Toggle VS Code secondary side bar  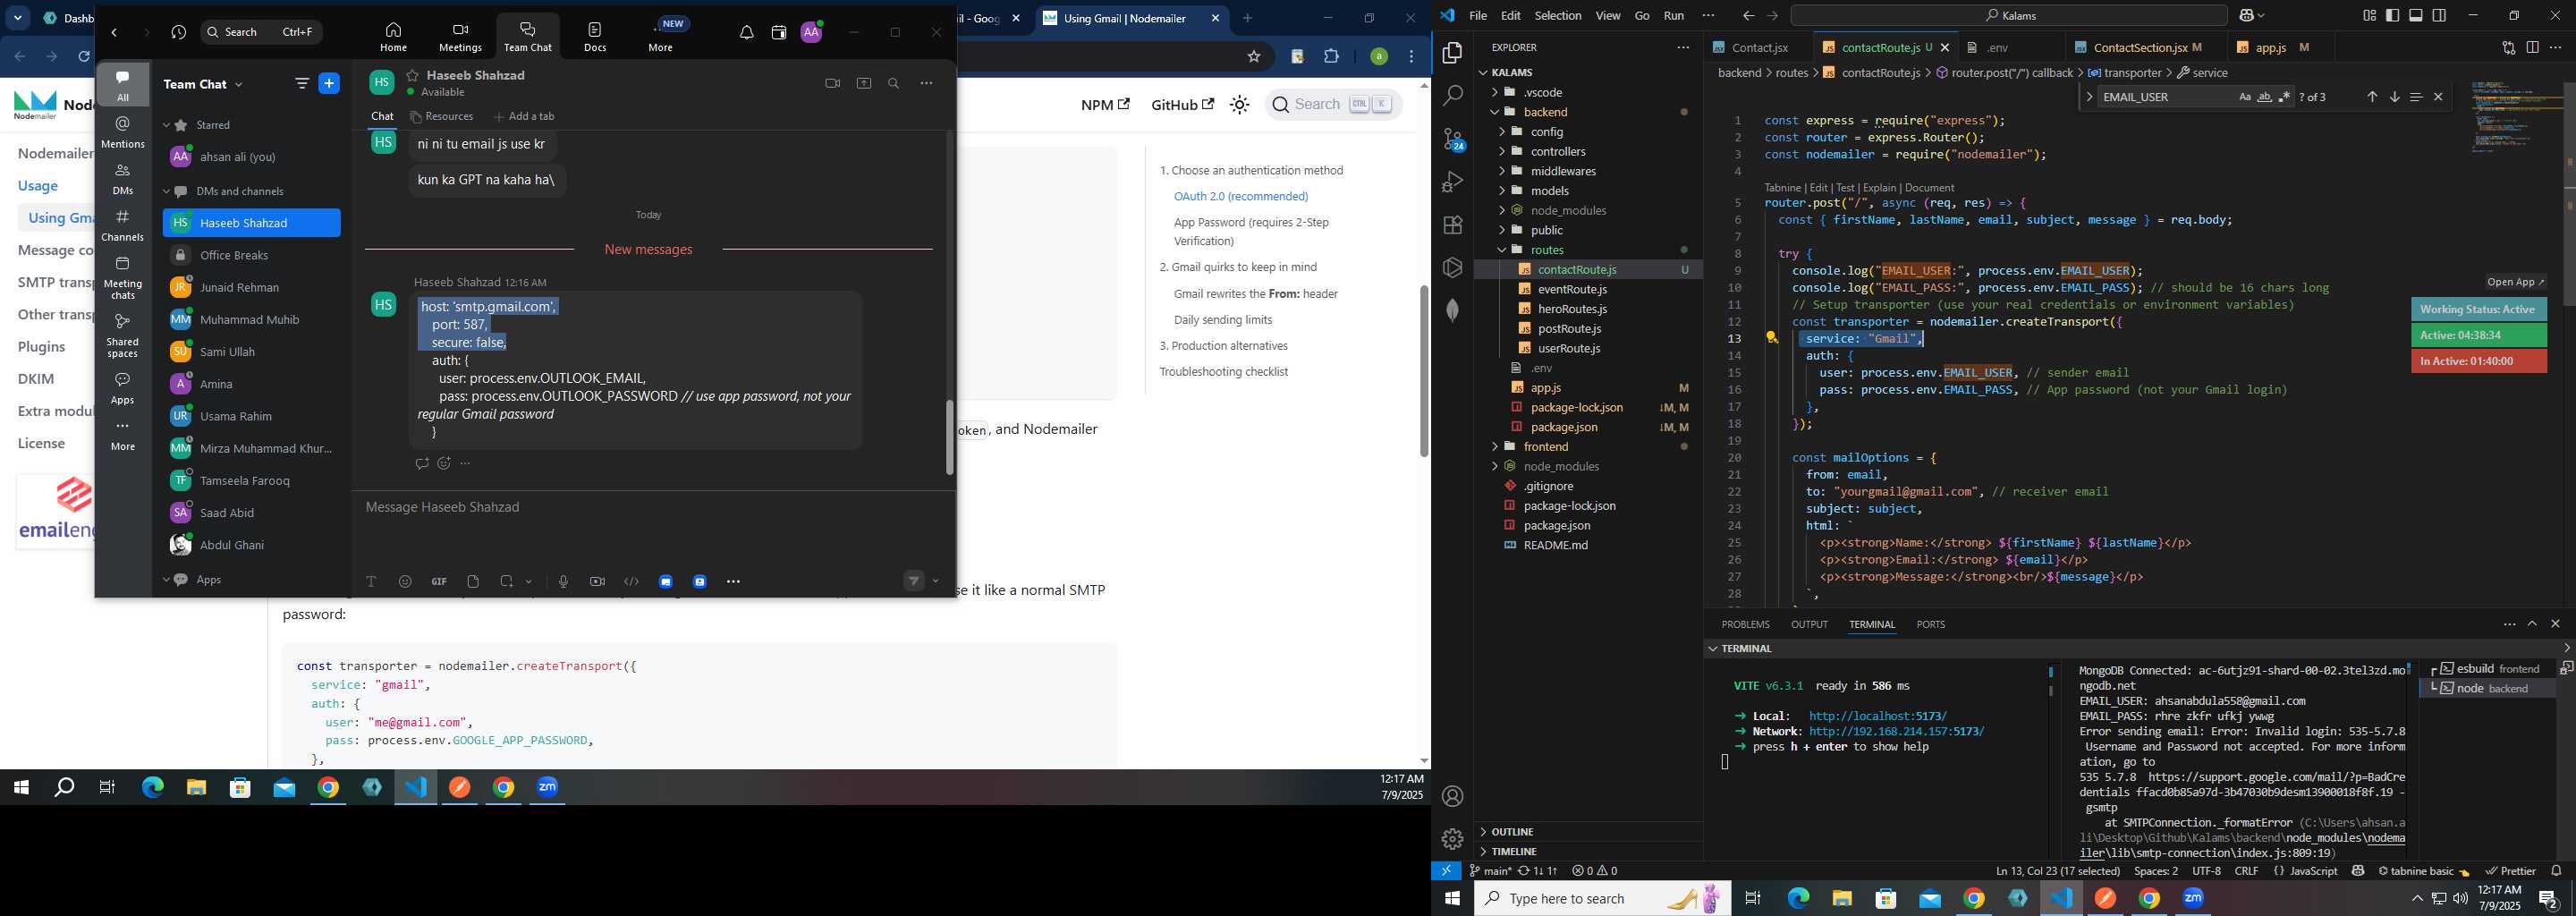2440,16
